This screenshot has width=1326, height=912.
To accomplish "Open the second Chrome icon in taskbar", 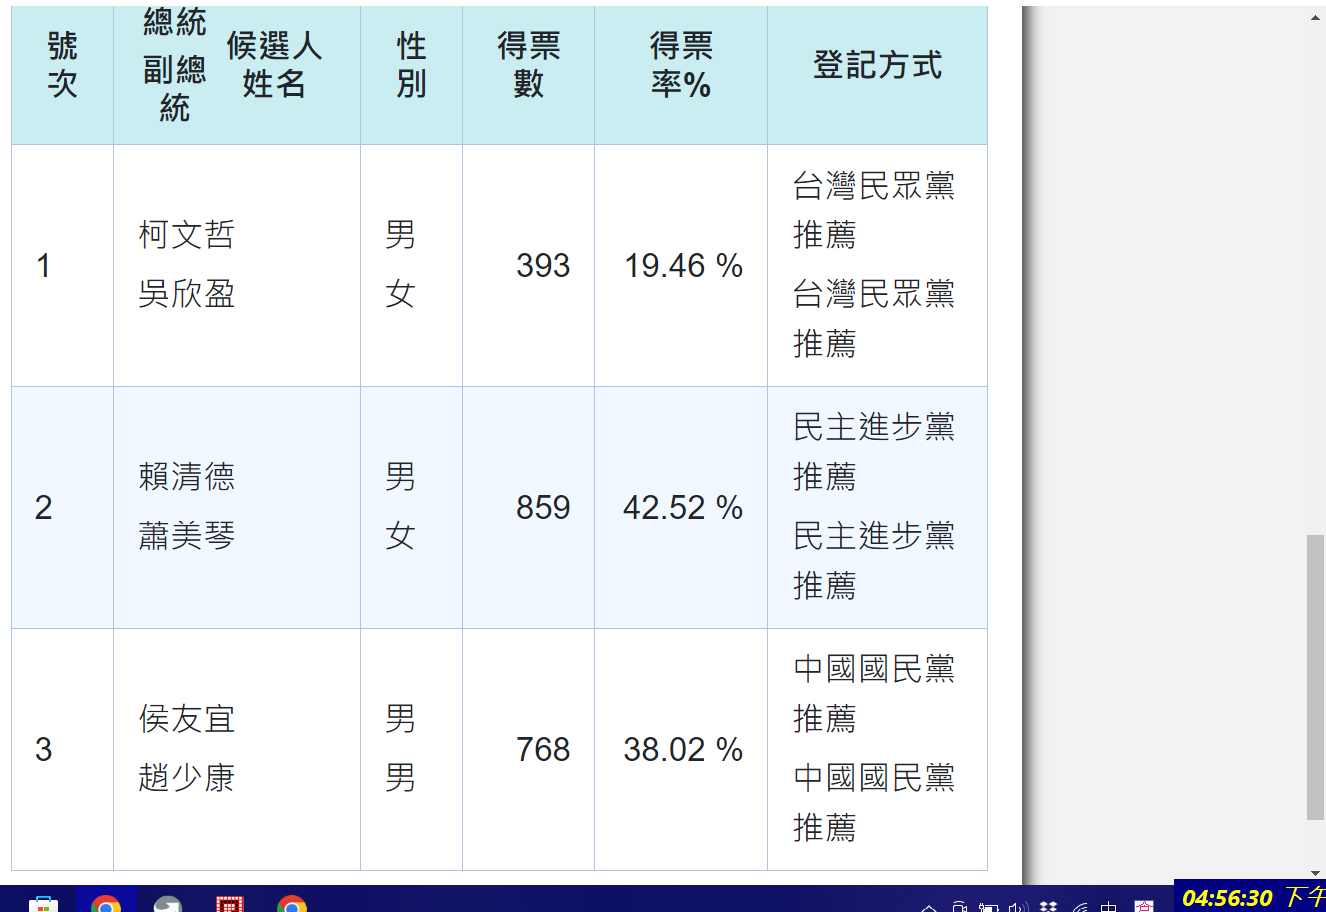I will [x=292, y=904].
